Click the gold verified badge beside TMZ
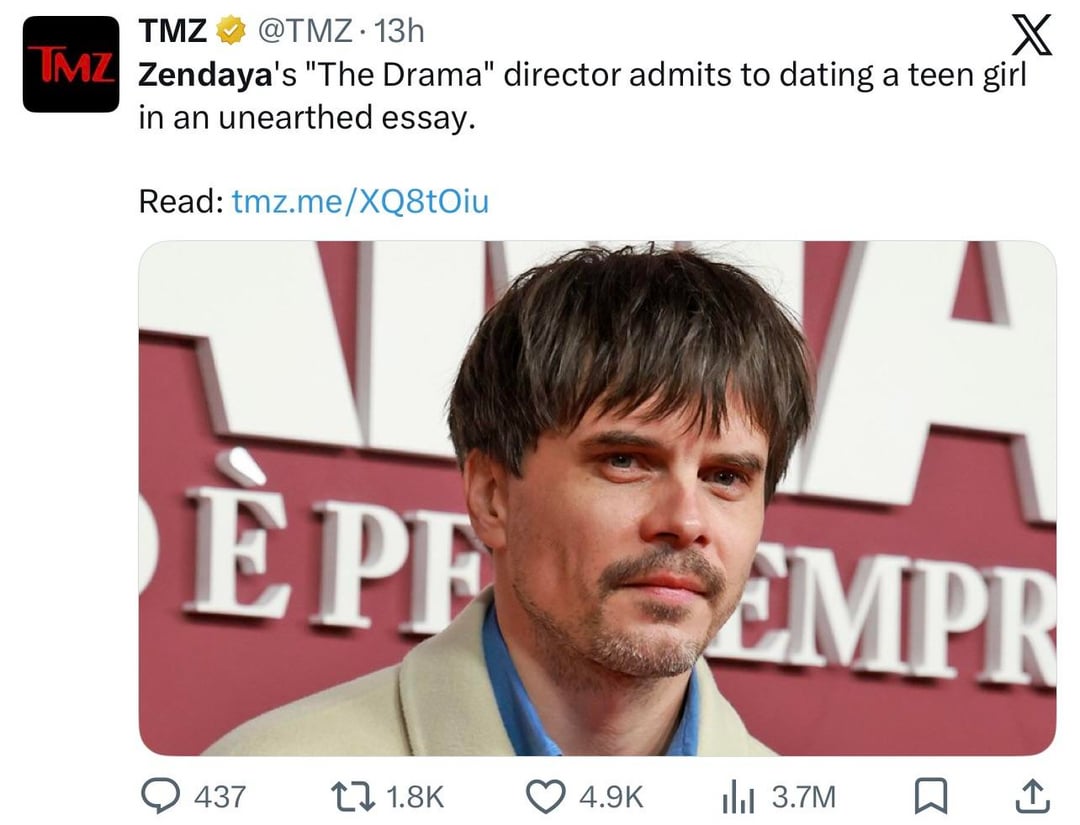The width and height of the screenshot is (1080, 825). pos(231,32)
